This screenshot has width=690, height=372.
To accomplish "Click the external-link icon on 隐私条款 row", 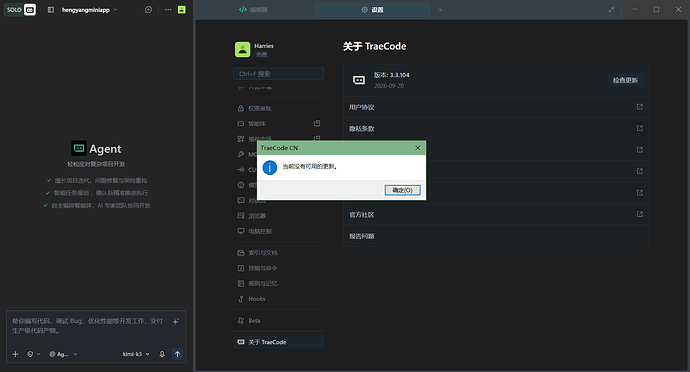I will coord(640,128).
